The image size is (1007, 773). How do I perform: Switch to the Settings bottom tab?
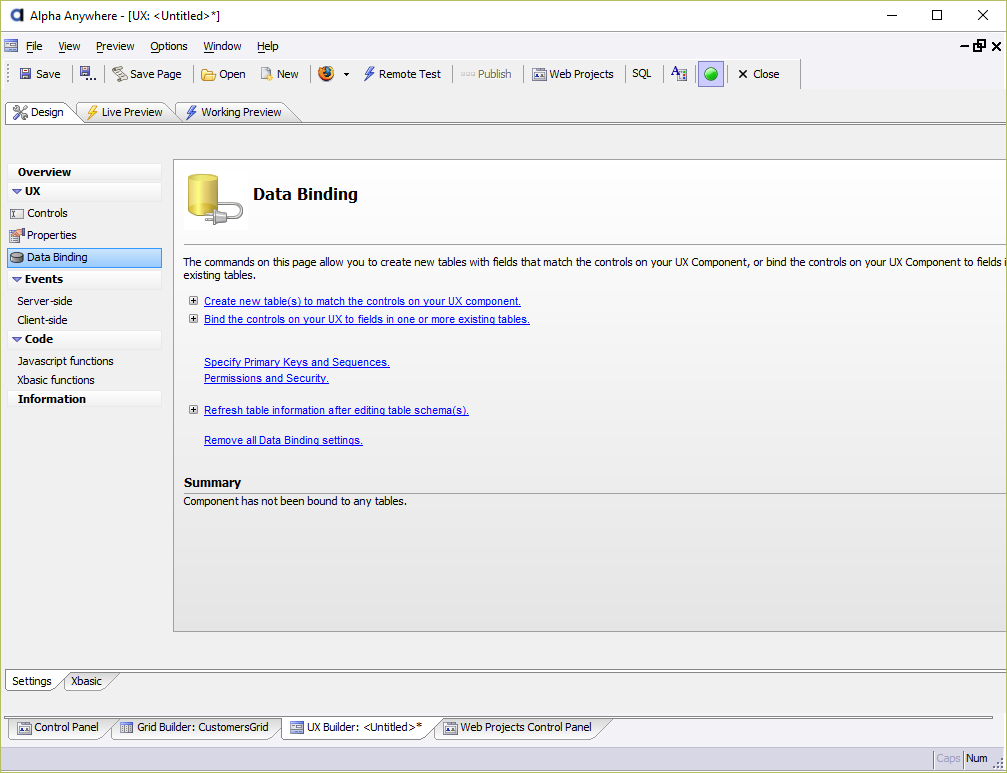pyautogui.click(x=31, y=681)
